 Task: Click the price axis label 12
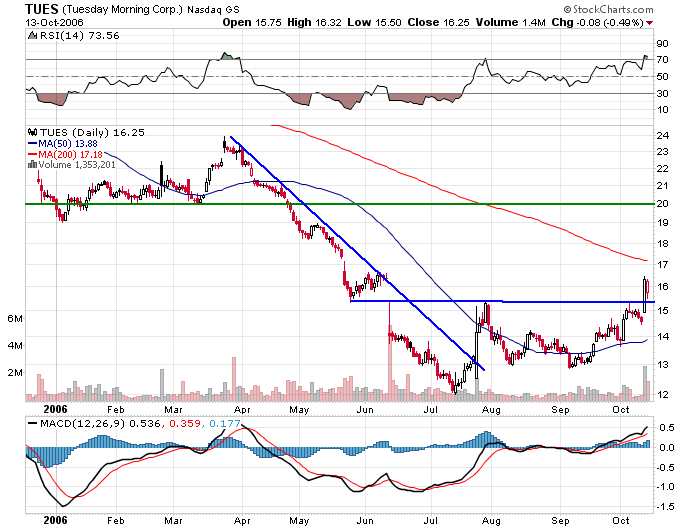pos(662,395)
